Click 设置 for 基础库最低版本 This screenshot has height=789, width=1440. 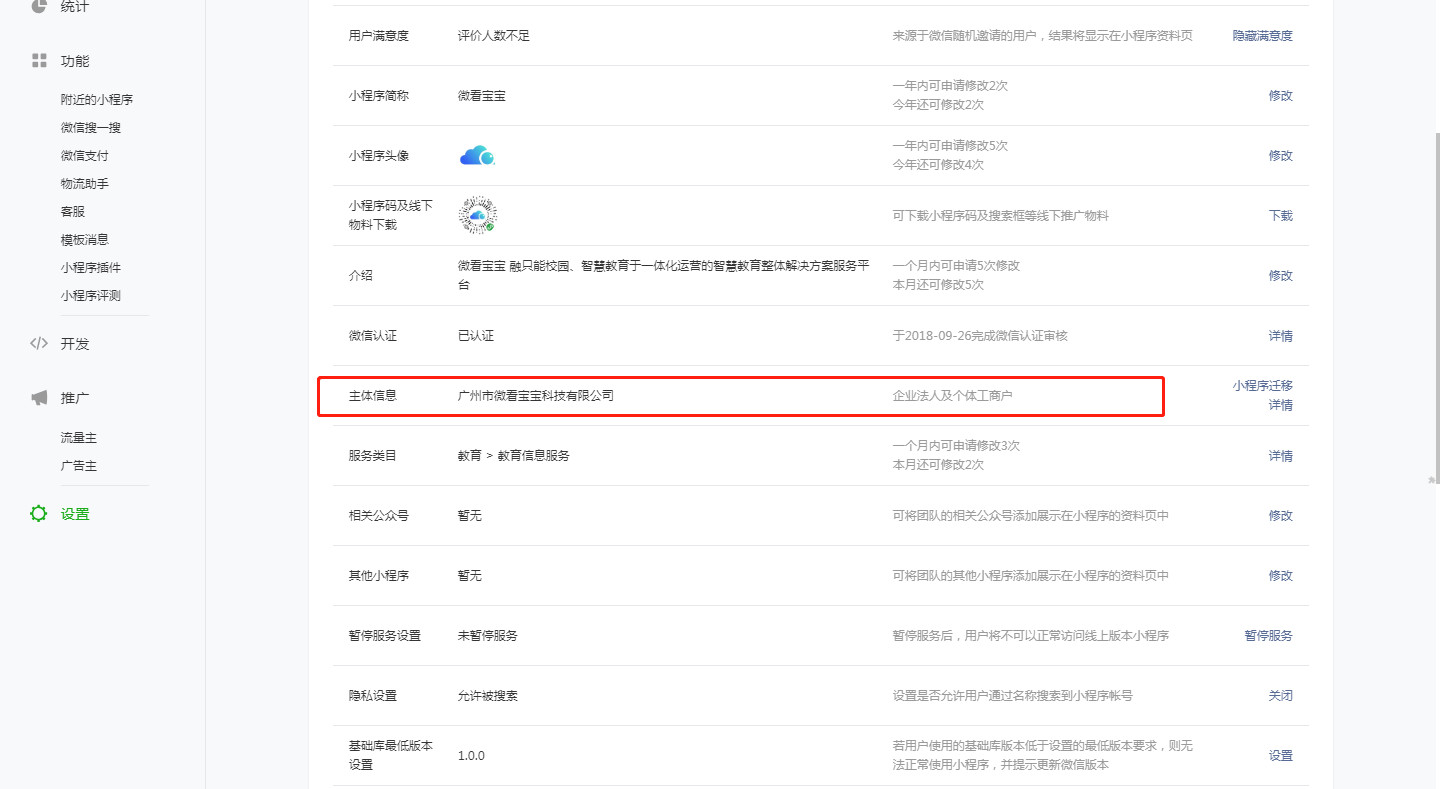point(1281,756)
